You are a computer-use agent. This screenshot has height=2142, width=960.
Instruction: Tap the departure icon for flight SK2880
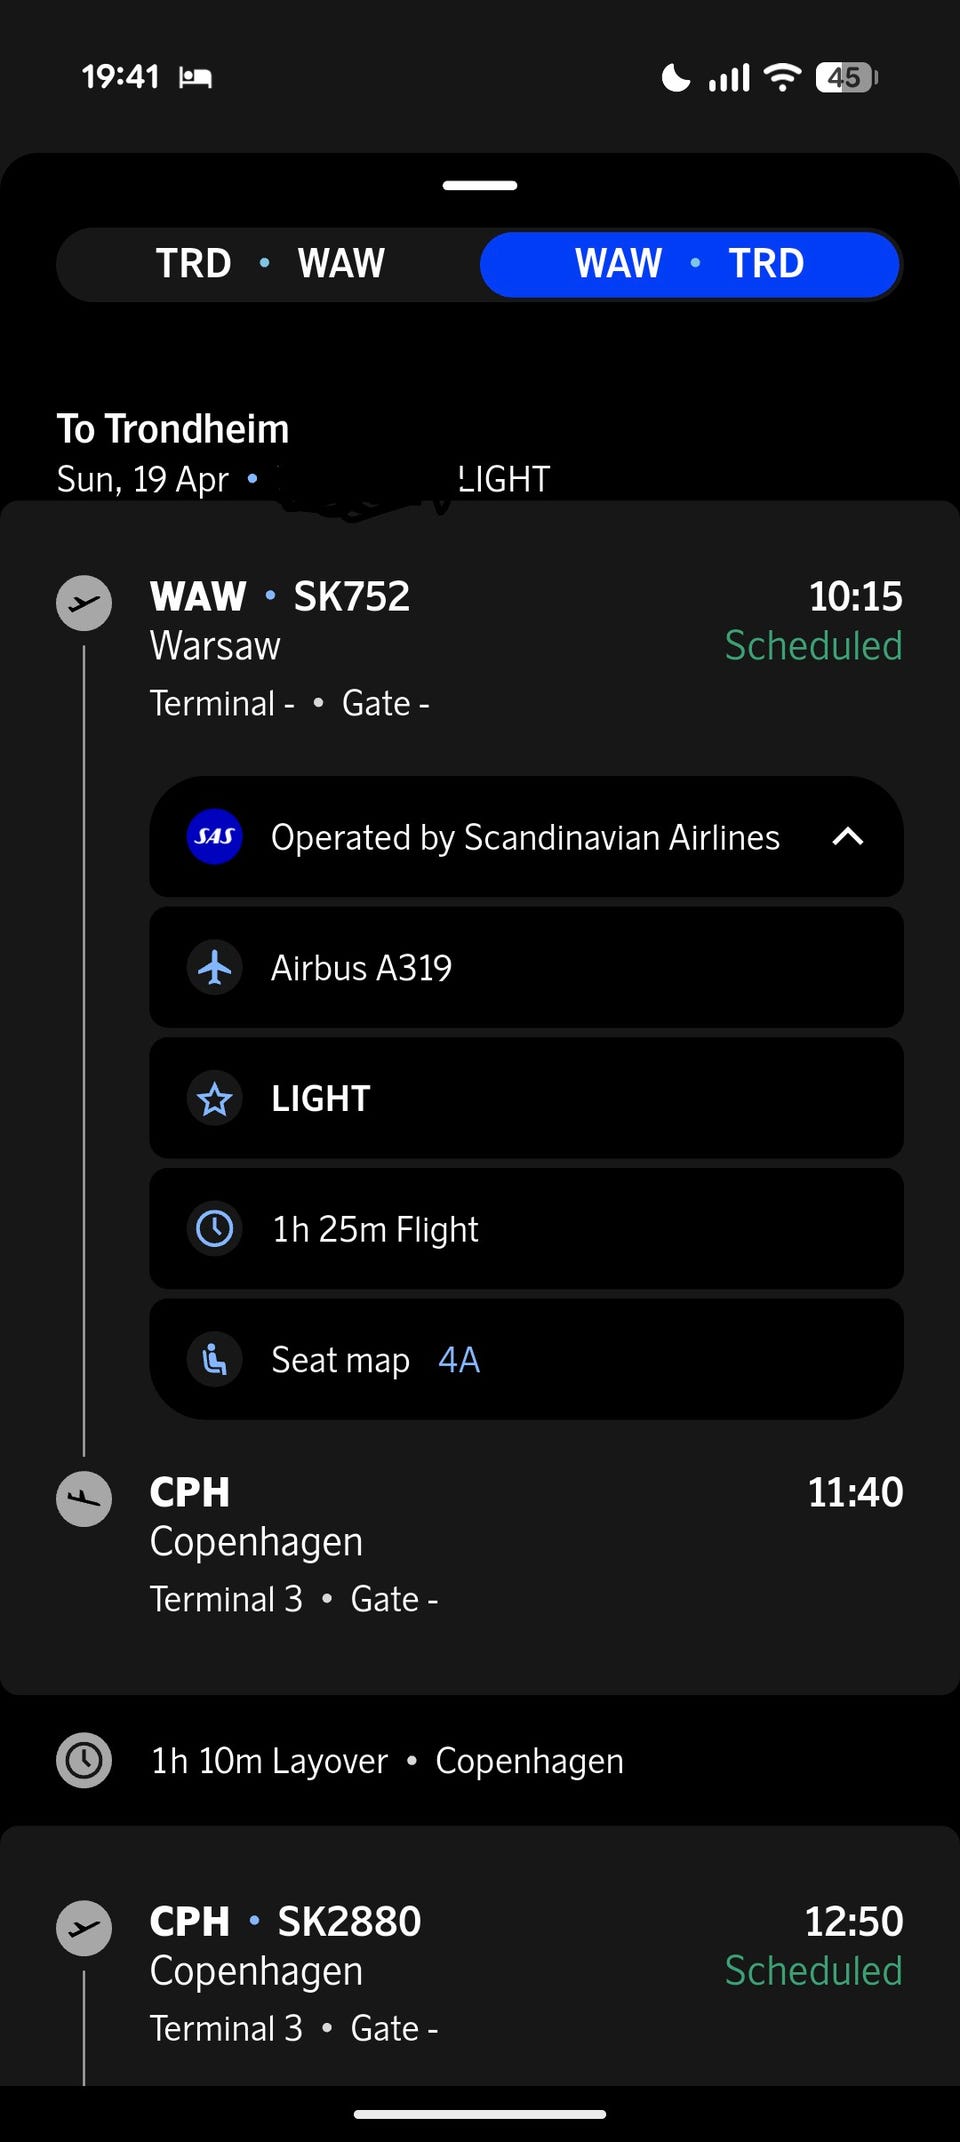click(84, 1928)
